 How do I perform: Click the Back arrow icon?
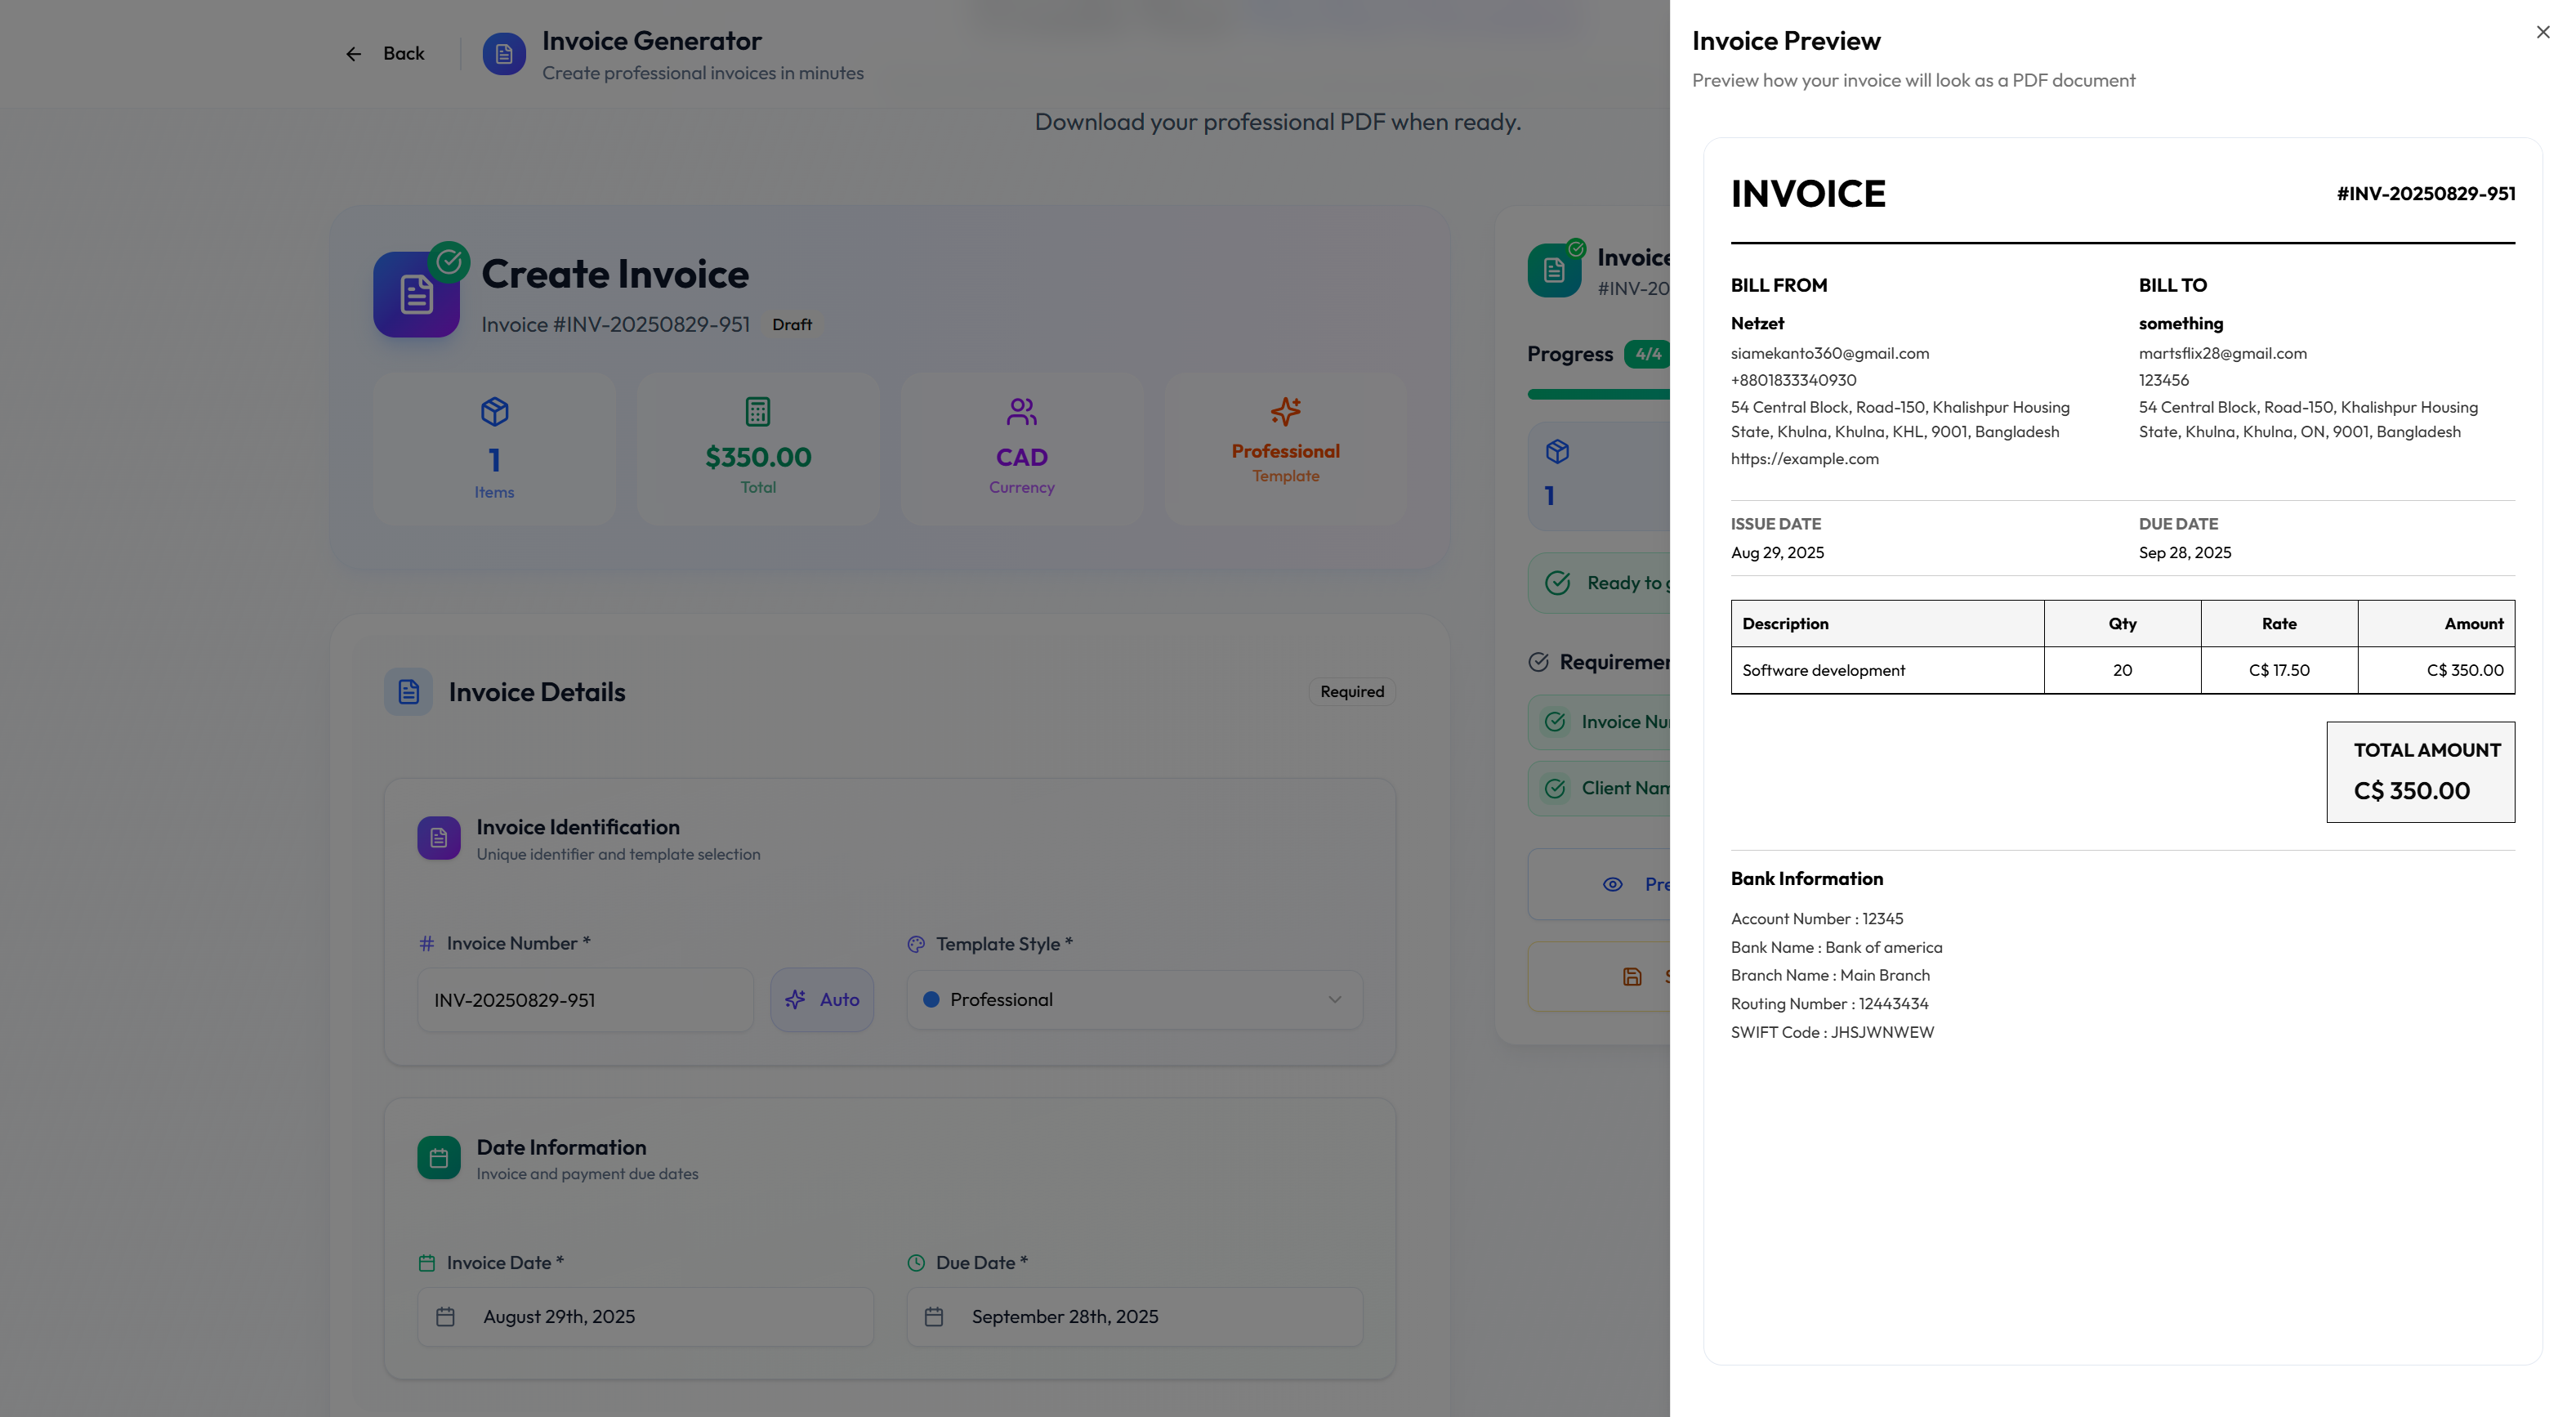pyautogui.click(x=353, y=54)
